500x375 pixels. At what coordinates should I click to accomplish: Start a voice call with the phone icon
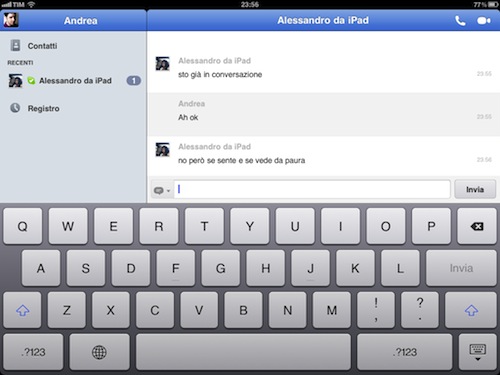pos(460,21)
